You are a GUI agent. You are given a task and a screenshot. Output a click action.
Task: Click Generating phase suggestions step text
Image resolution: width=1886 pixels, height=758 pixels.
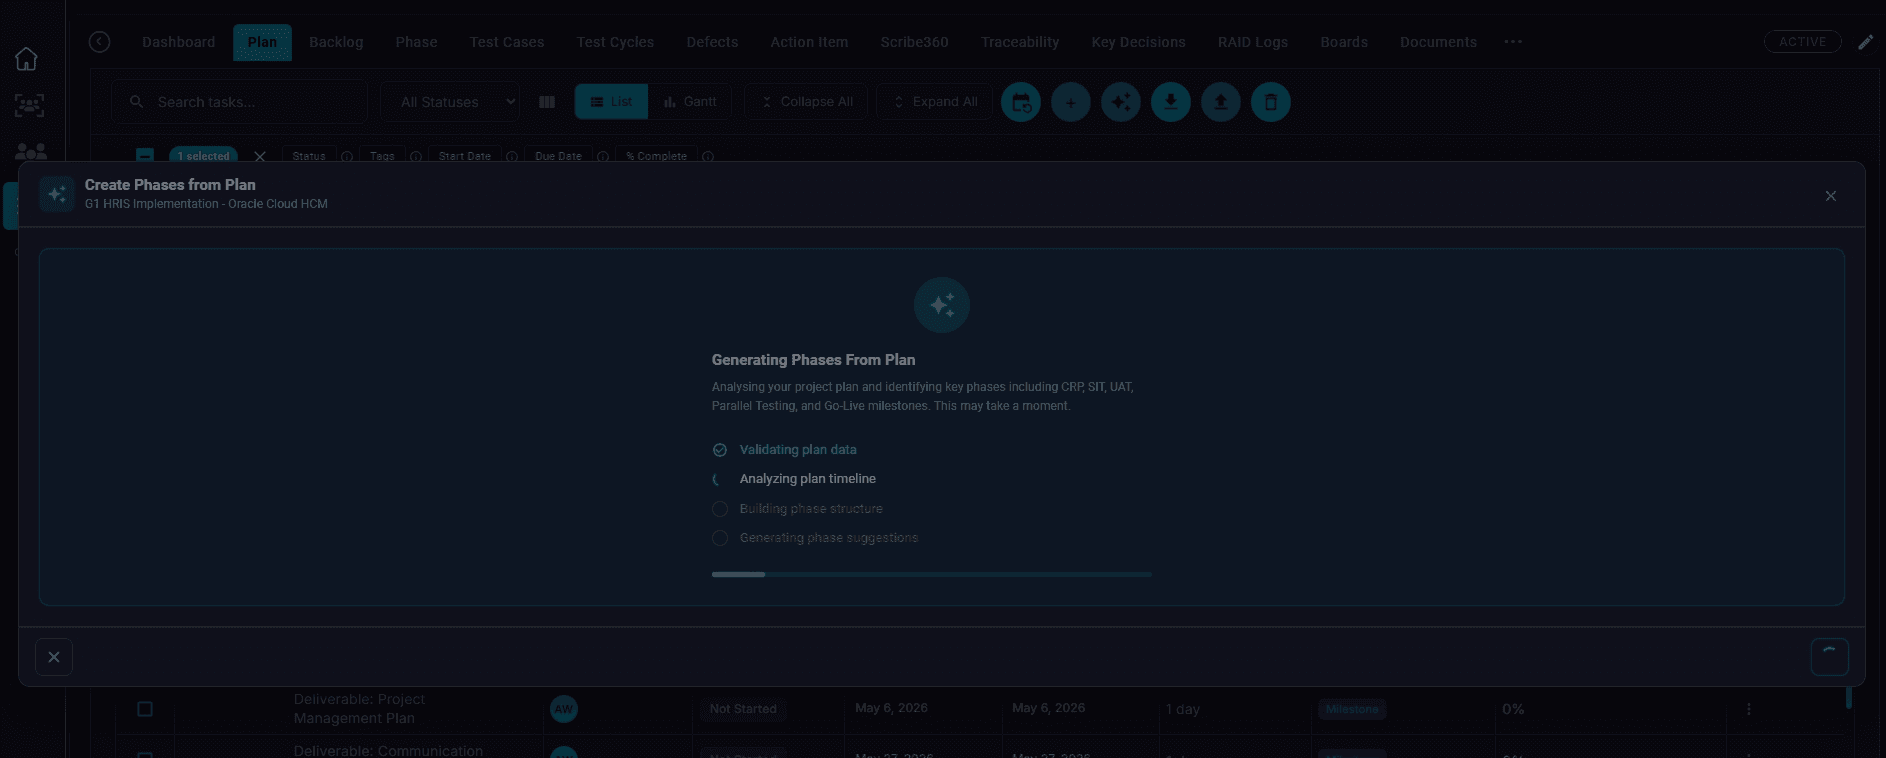(x=829, y=538)
